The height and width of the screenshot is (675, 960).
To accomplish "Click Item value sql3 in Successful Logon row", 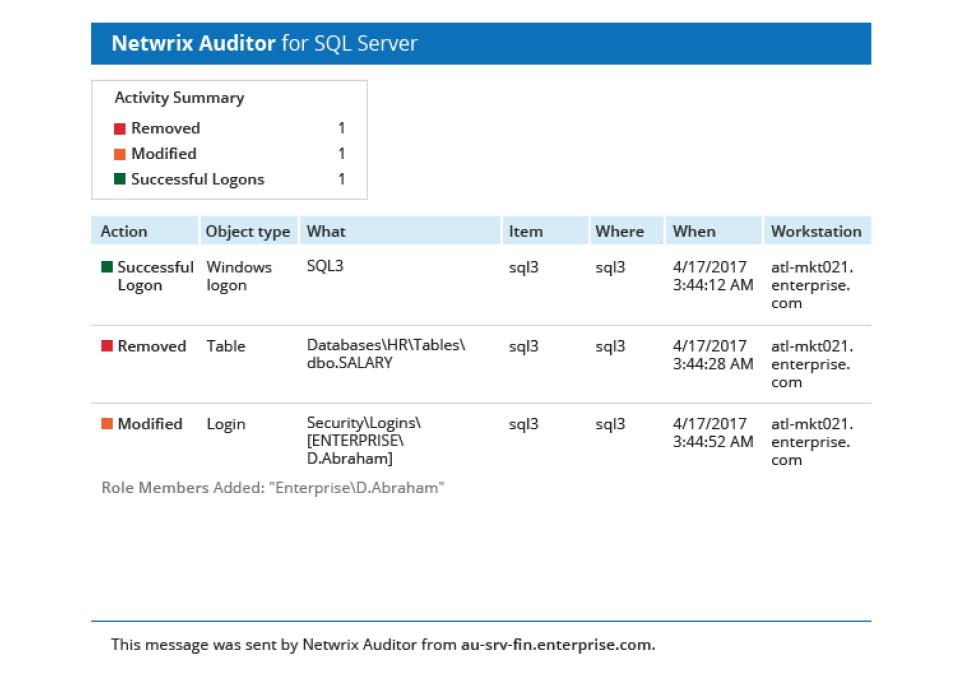I will pyautogui.click(x=523, y=268).
